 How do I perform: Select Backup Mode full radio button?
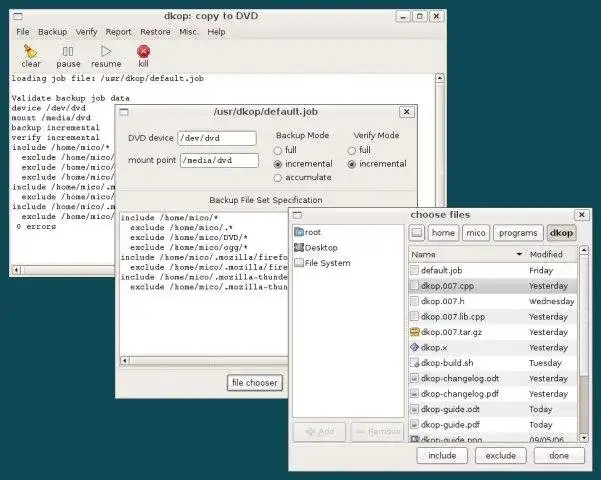tap(278, 150)
